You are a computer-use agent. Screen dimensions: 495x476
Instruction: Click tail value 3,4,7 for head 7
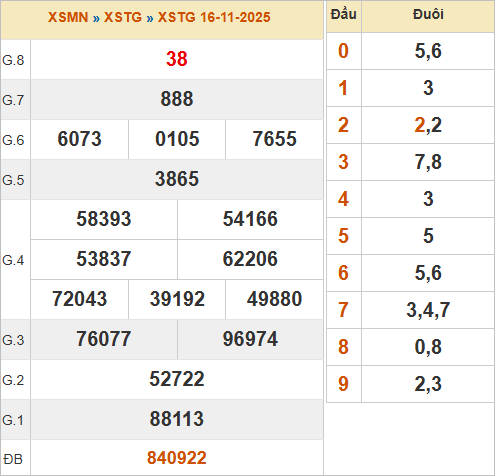(x=428, y=310)
